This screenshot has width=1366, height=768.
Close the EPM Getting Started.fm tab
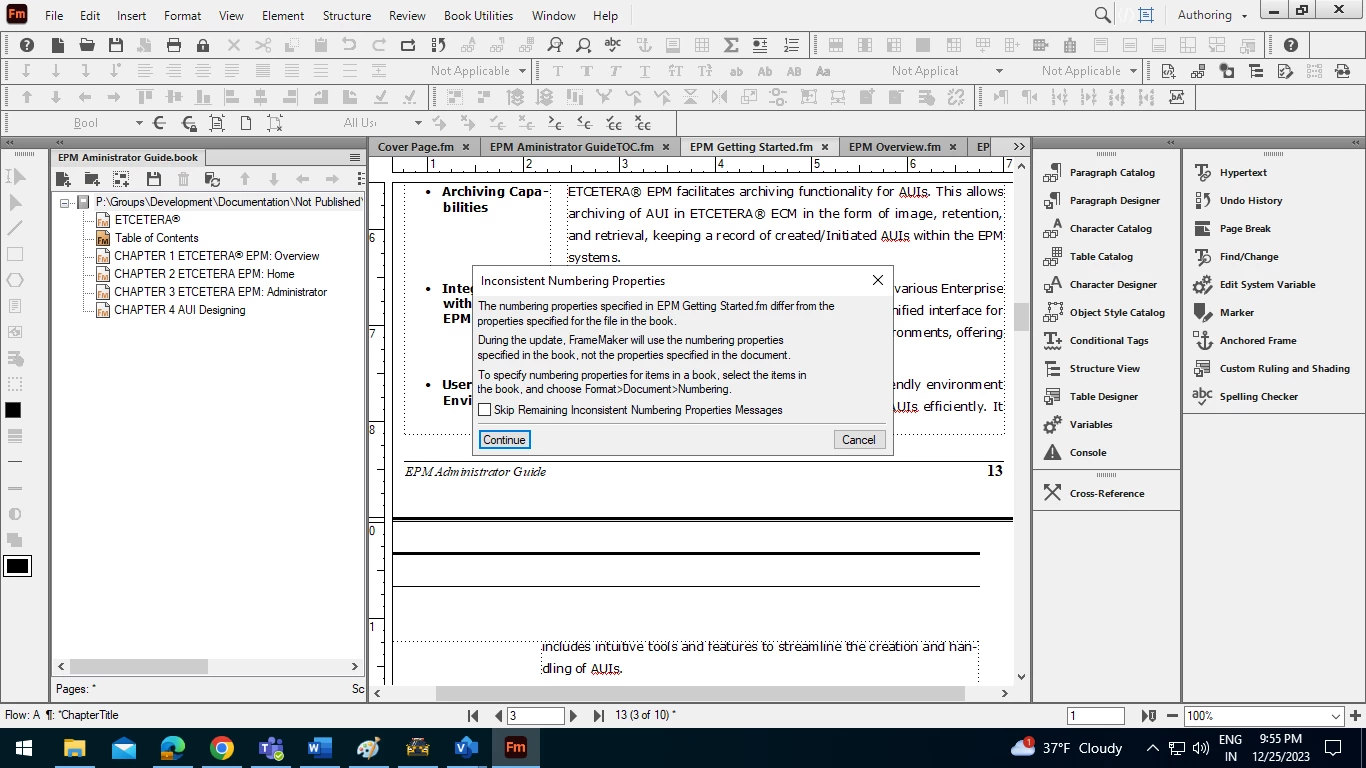tap(825, 147)
